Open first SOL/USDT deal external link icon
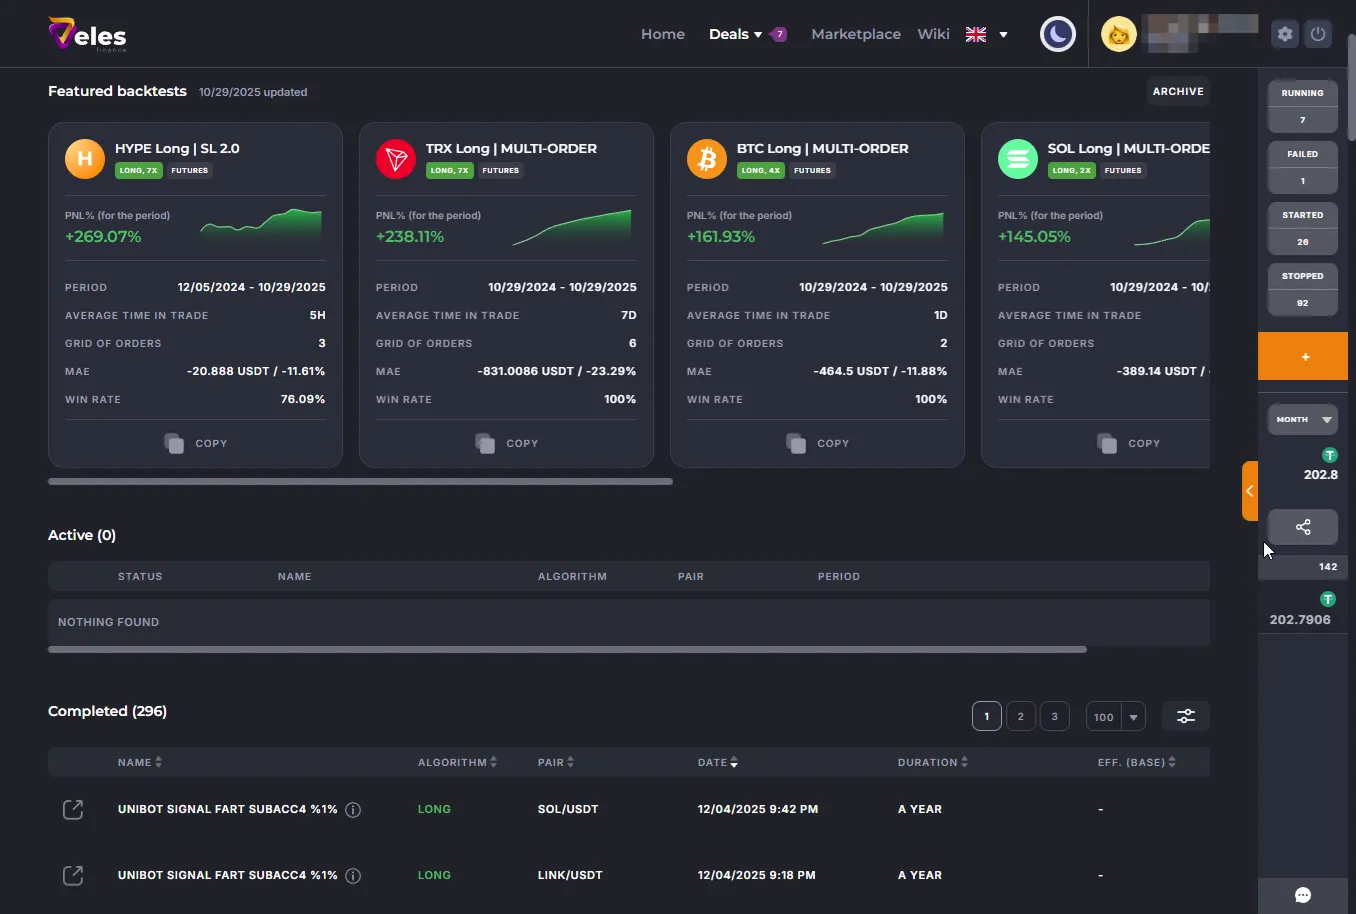The height and width of the screenshot is (914, 1356). pos(73,809)
